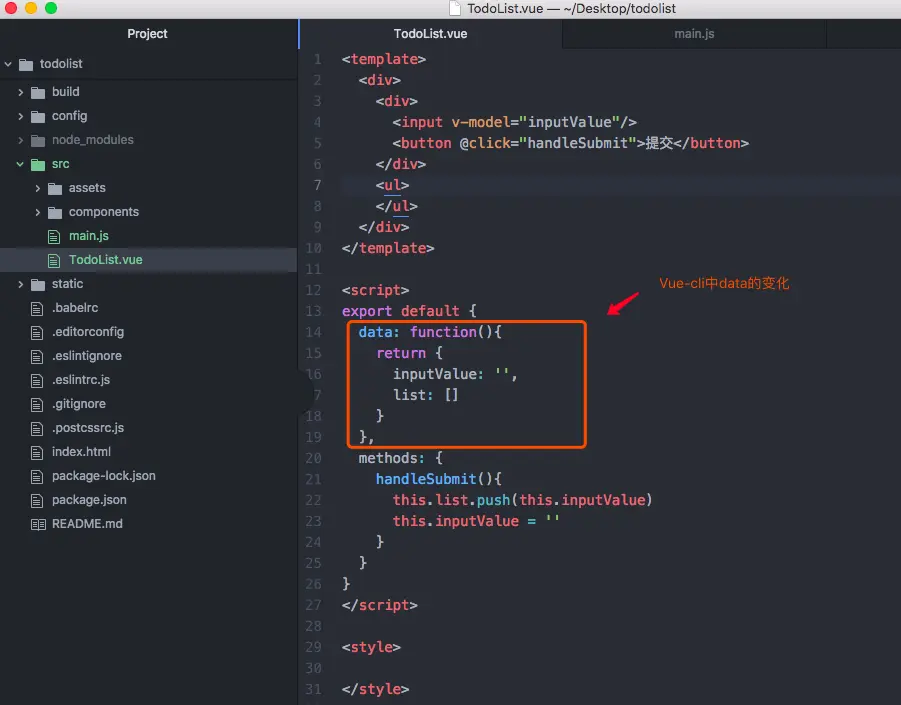Select the node_modules folder label

[93, 140]
